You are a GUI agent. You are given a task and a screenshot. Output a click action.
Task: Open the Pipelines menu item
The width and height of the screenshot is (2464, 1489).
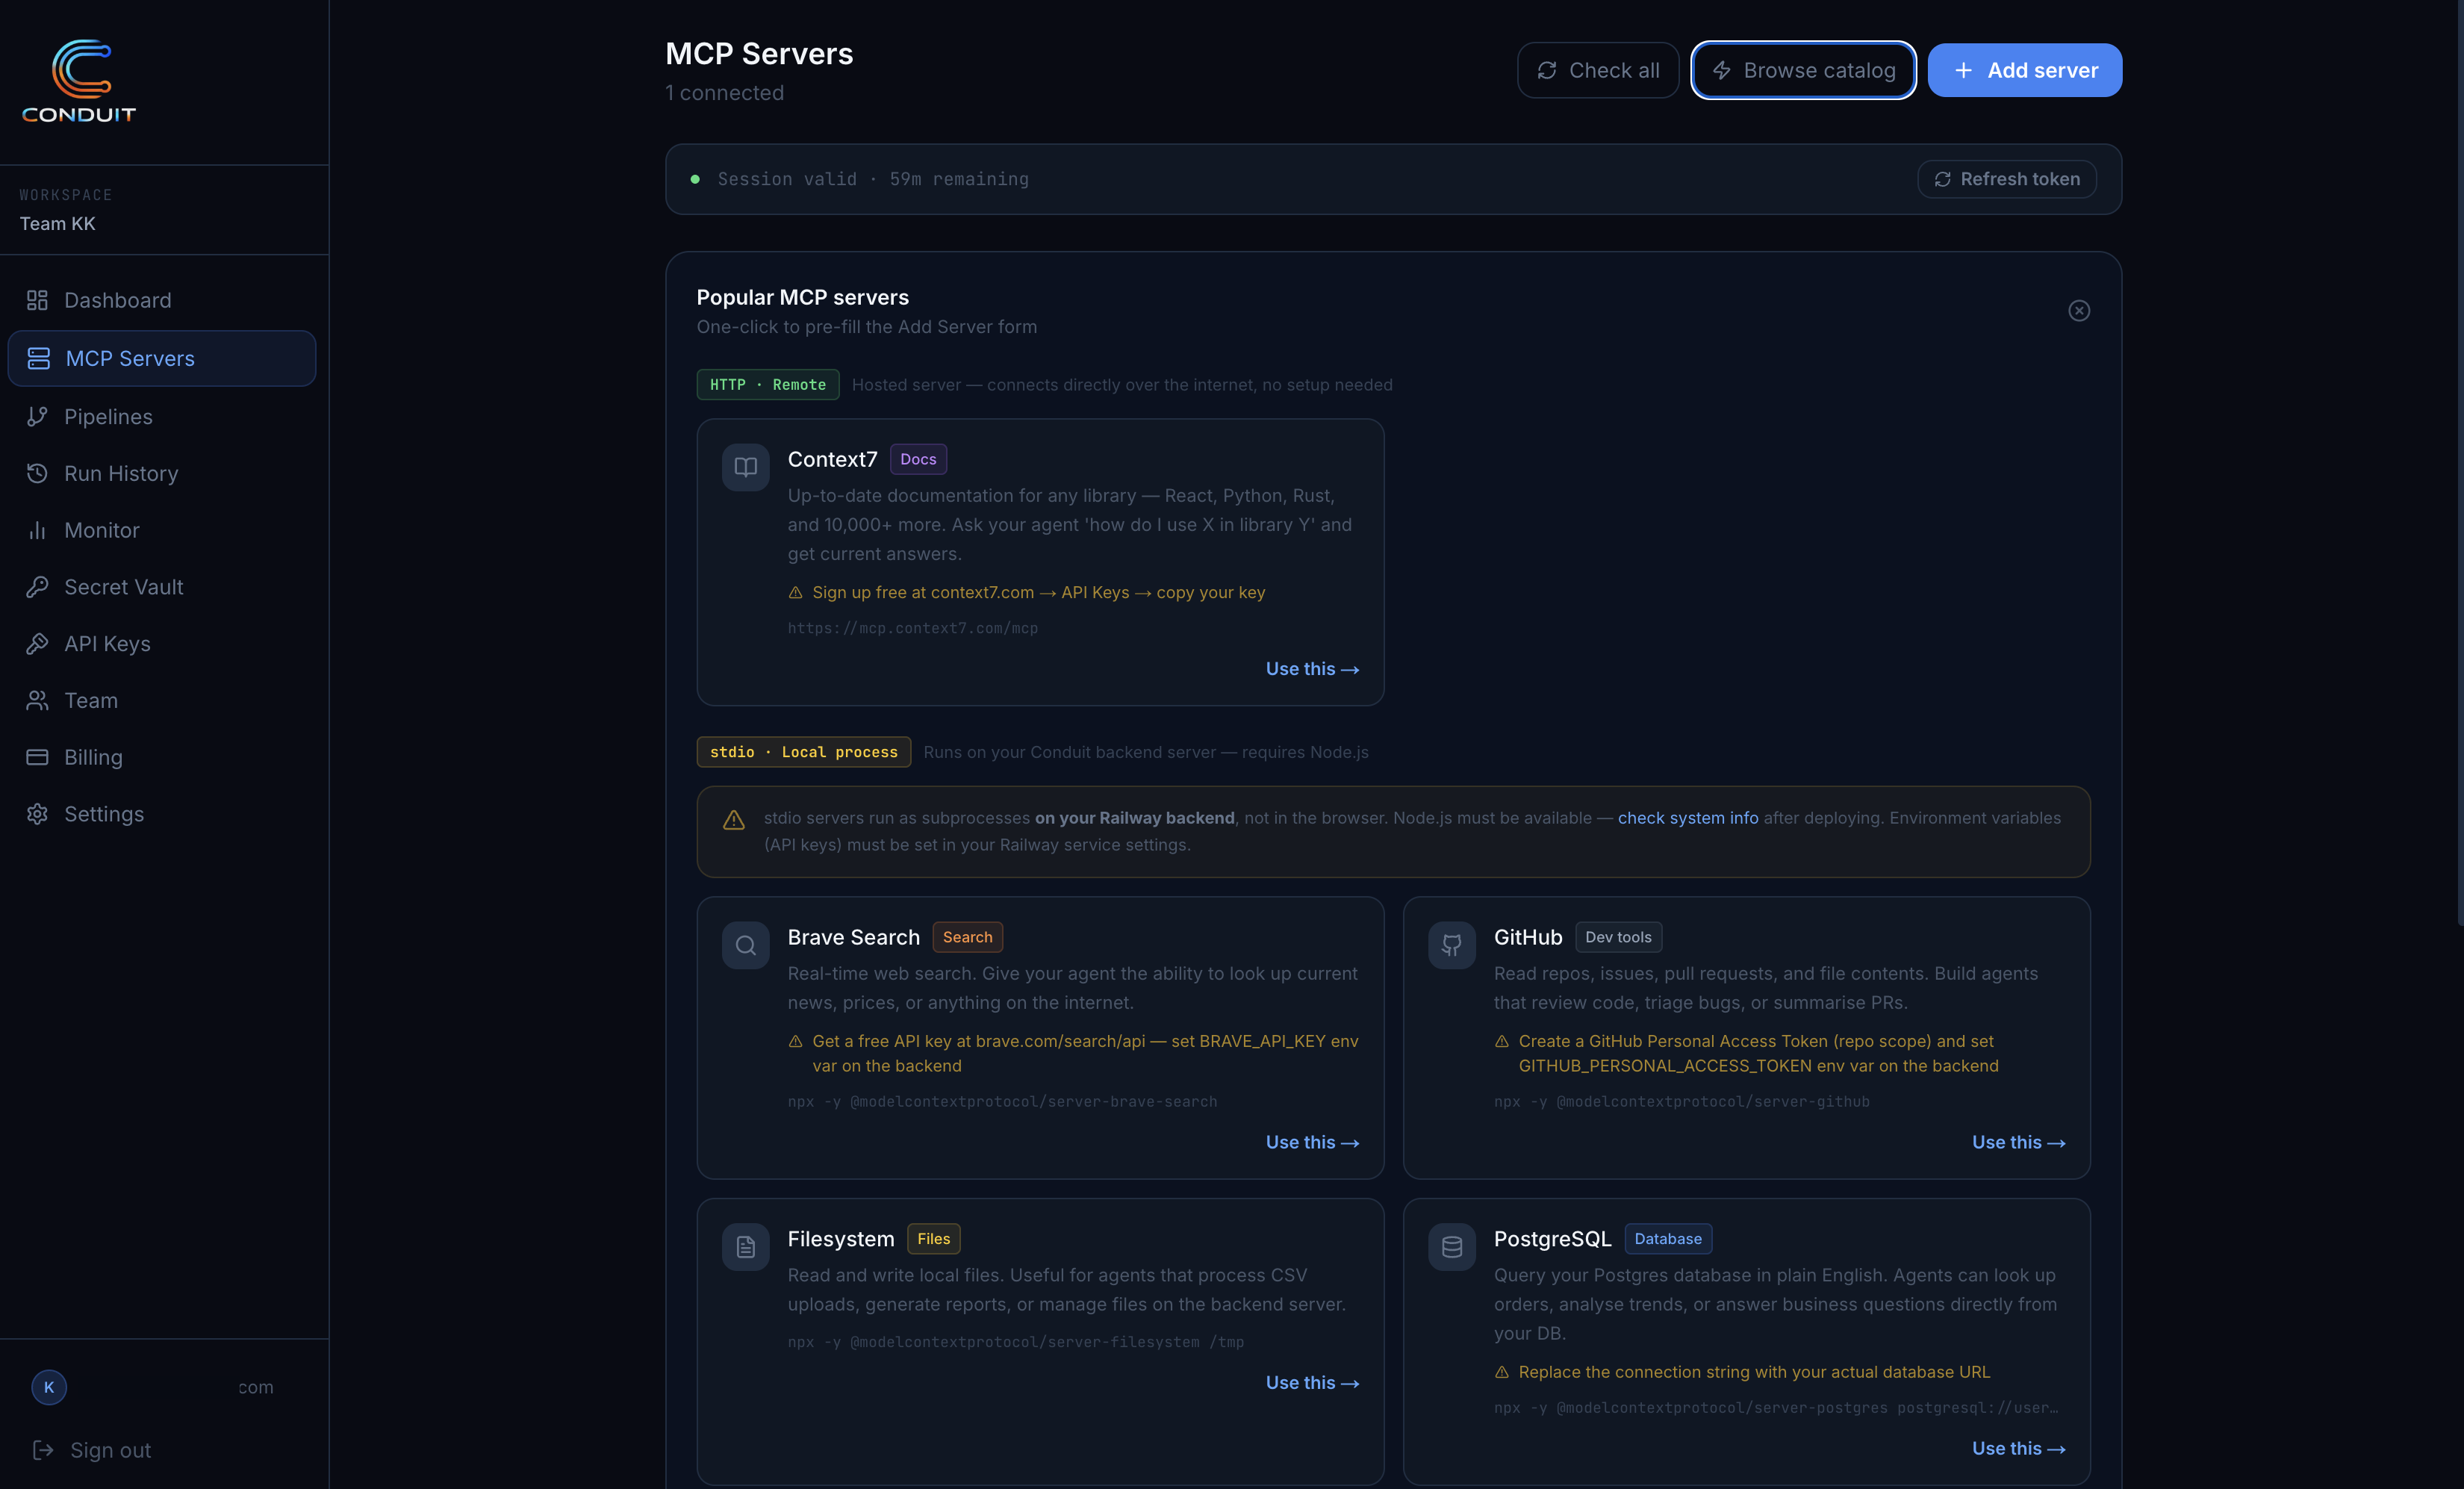click(108, 417)
